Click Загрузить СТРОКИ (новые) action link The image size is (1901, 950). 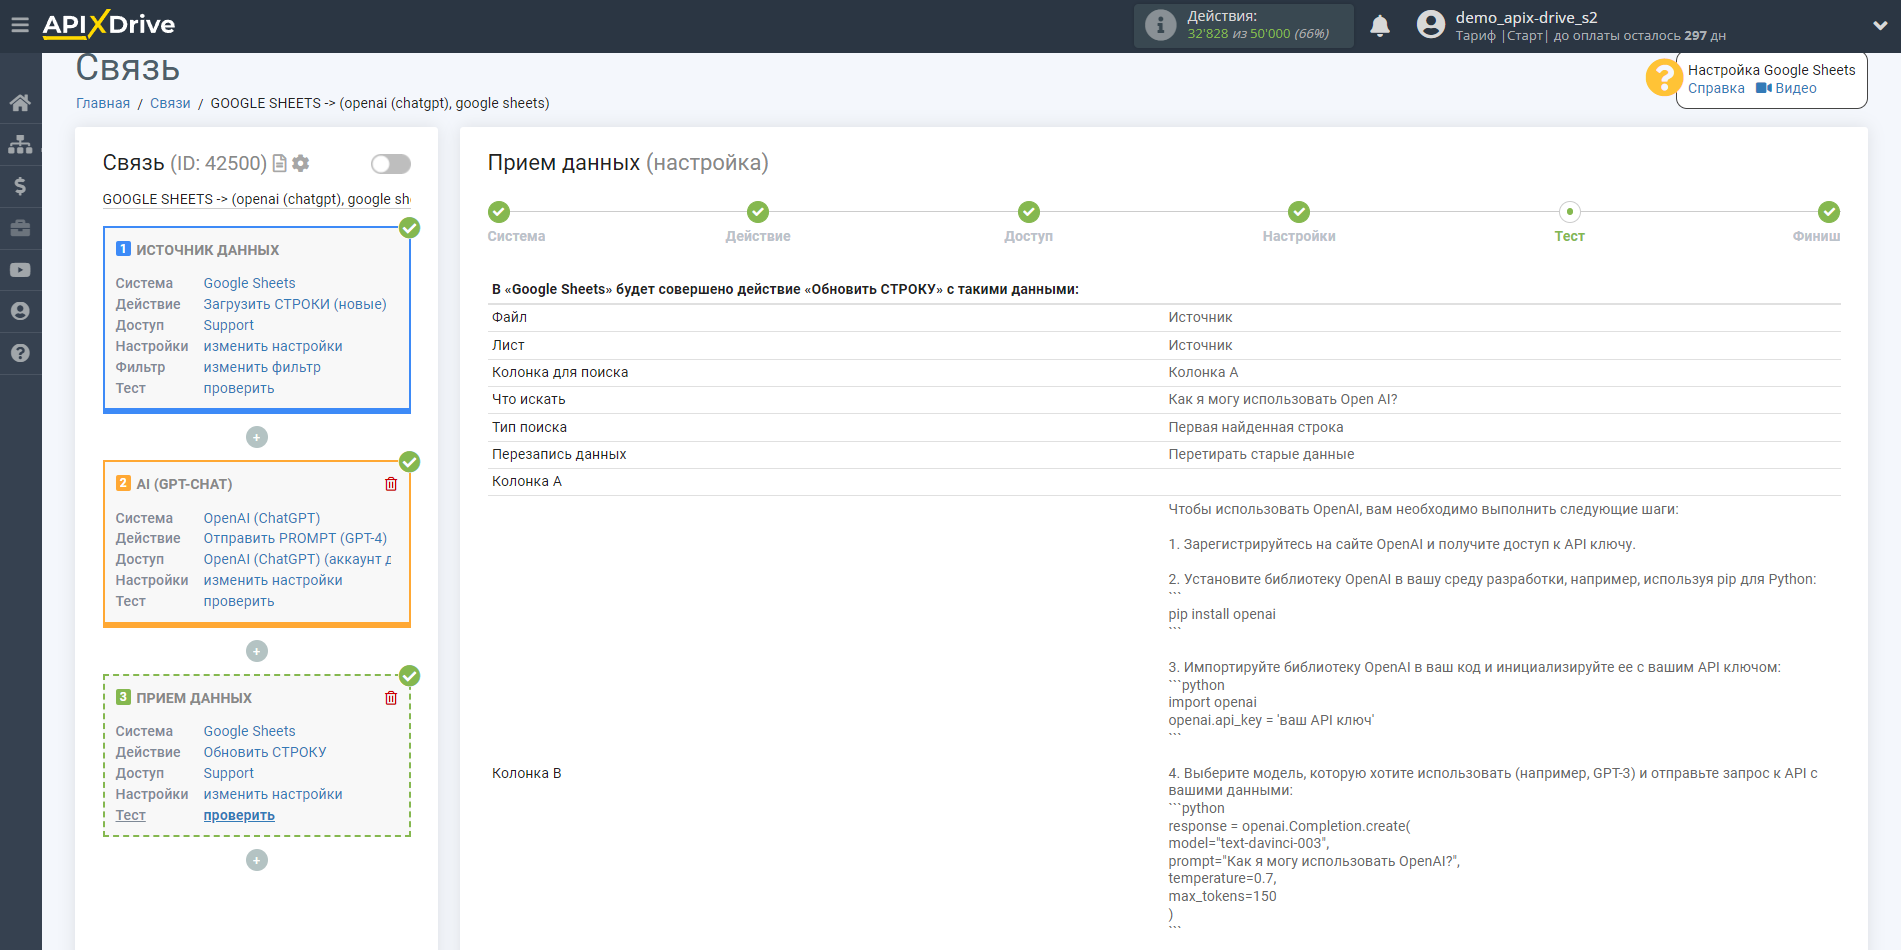295,304
